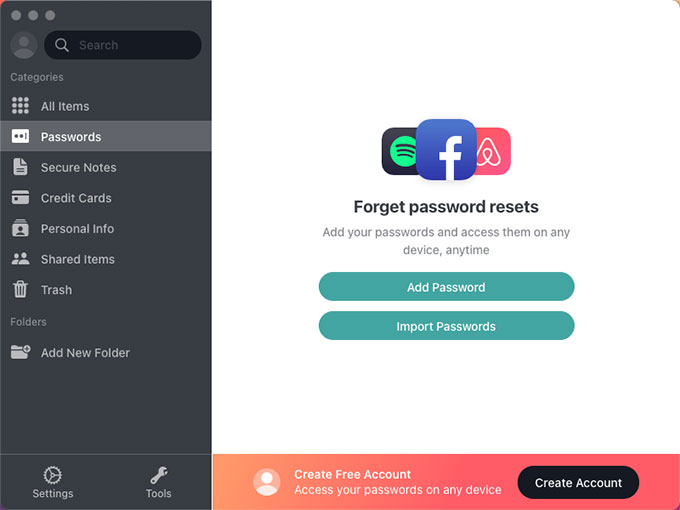Open Settings gear in bottom bar
680x510 pixels.
[52, 476]
